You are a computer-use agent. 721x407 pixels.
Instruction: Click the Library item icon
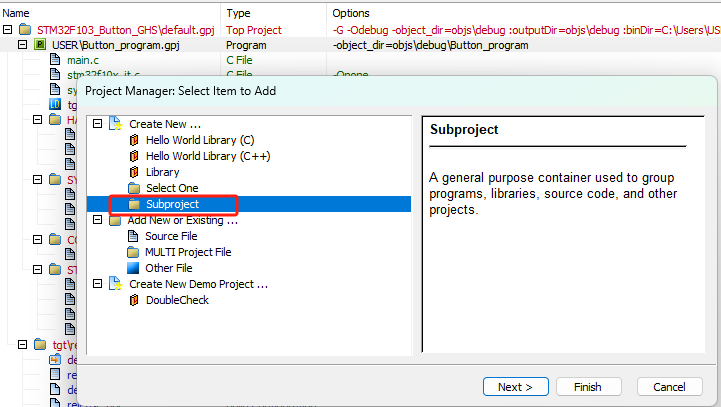pos(134,172)
